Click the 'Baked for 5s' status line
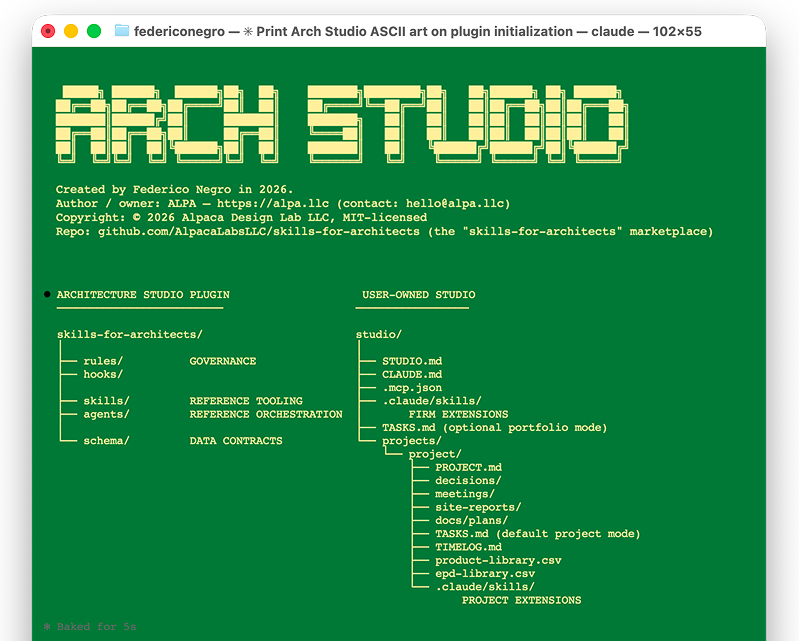799x641 pixels. click(90, 626)
